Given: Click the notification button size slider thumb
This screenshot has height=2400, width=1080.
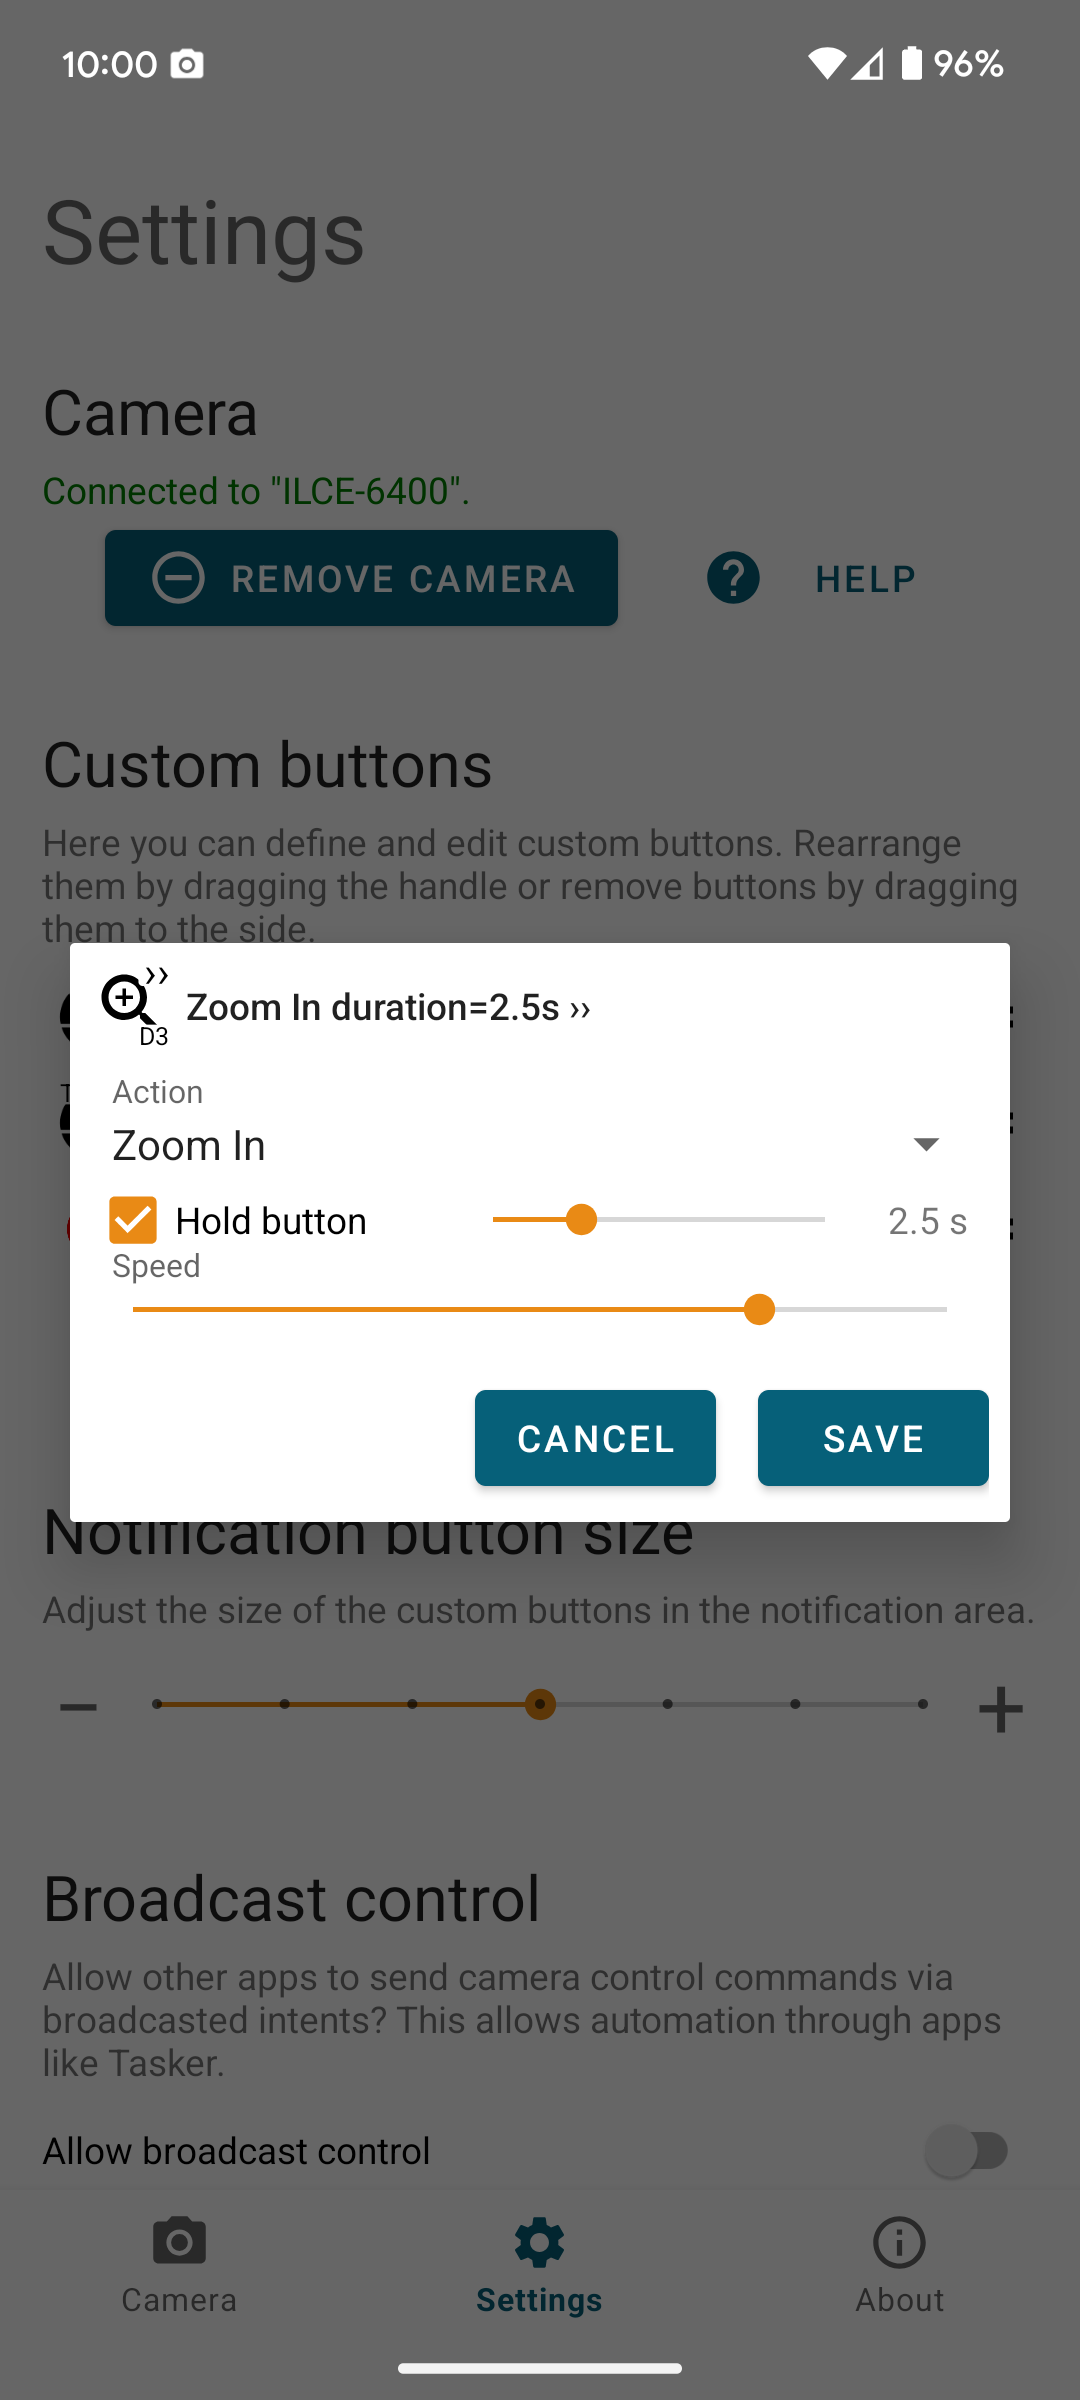Looking at the screenshot, I should tap(540, 1704).
